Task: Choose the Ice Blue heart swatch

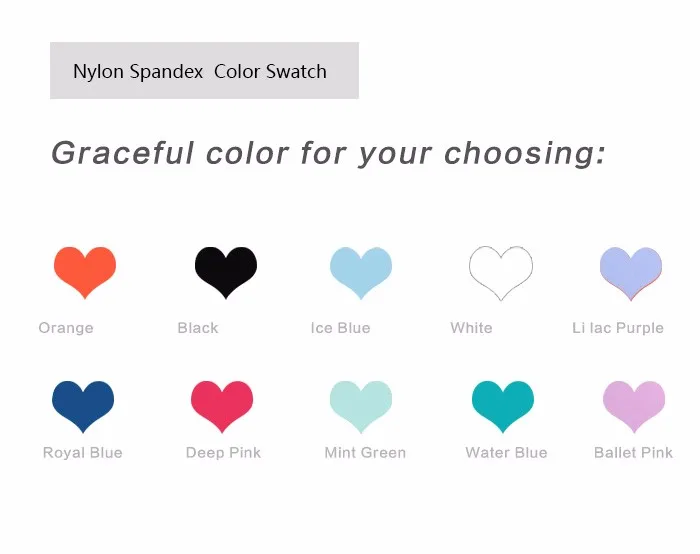Action: (x=361, y=270)
